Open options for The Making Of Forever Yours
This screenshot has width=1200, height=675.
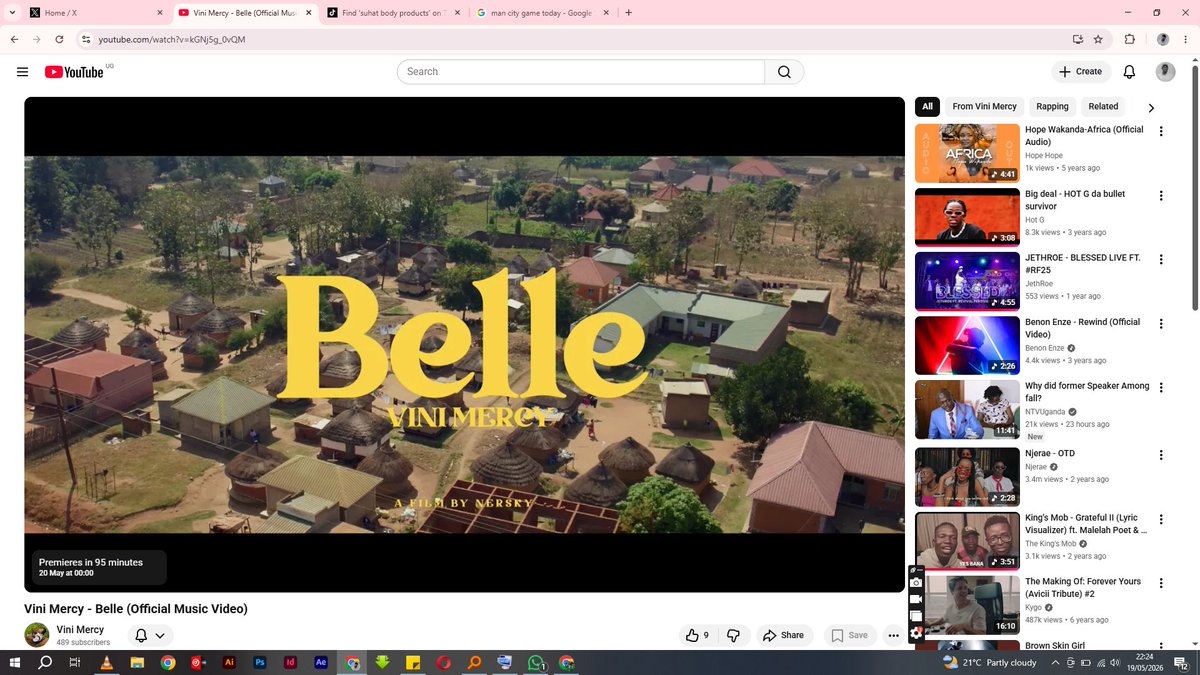pyautogui.click(x=1161, y=583)
